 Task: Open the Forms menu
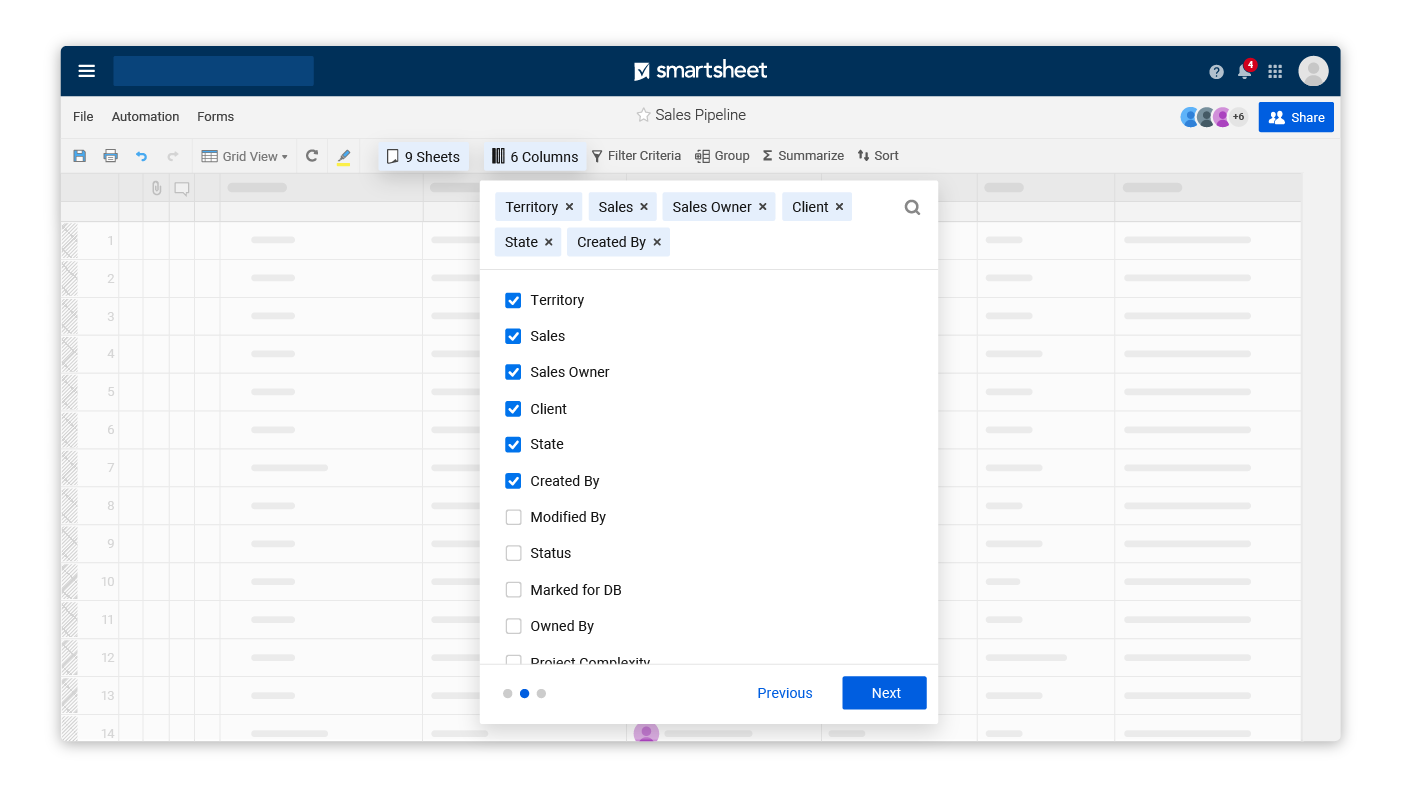215,116
